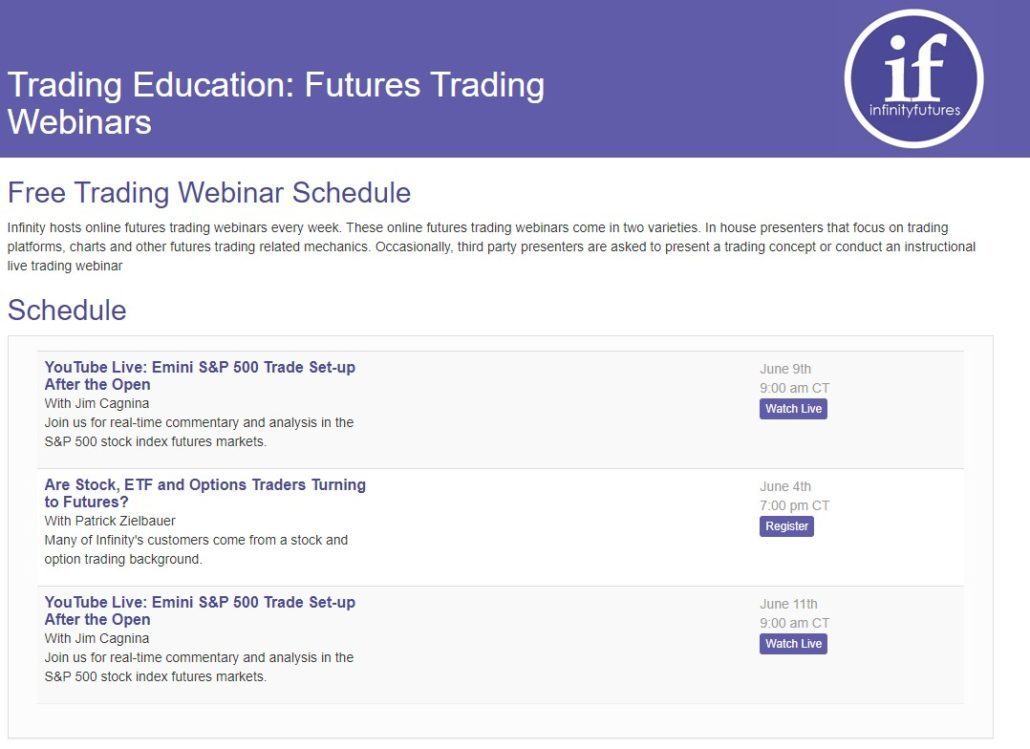Click the 'Schedule' section heading
Viewport: 1030px width, 749px height.
(66, 310)
